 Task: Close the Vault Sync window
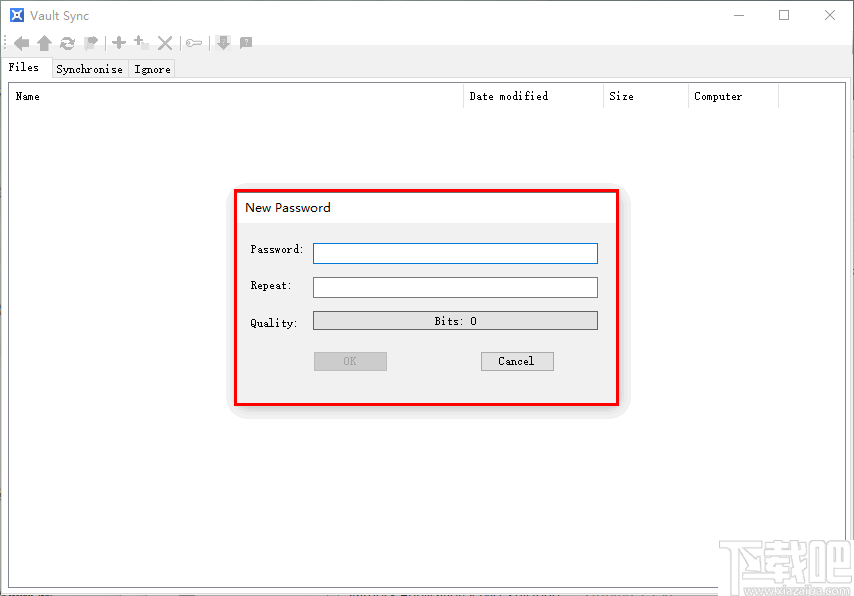(829, 15)
